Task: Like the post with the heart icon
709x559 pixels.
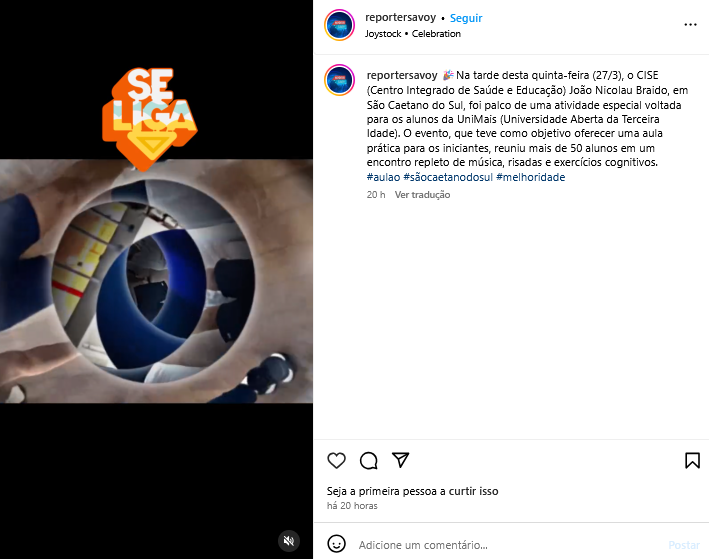Action: click(336, 460)
